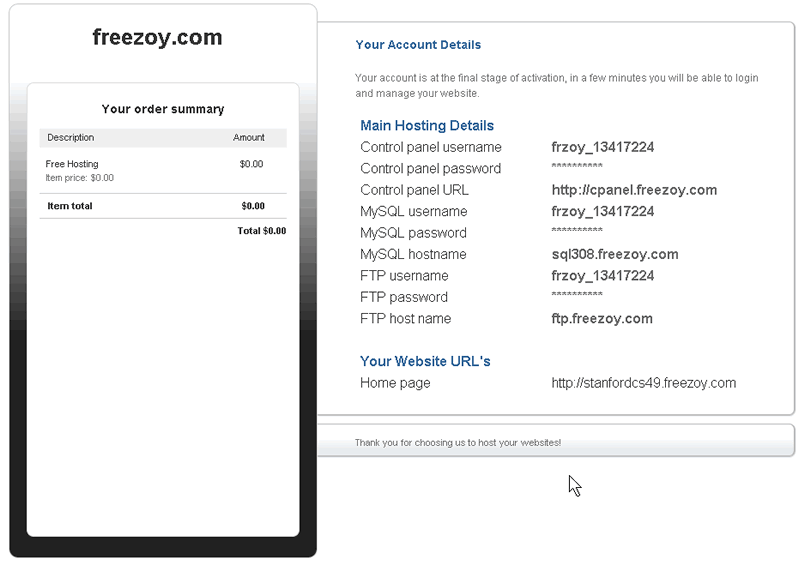Click the freezoy.com site title
The width and height of the screenshot is (811, 566).
(157, 38)
